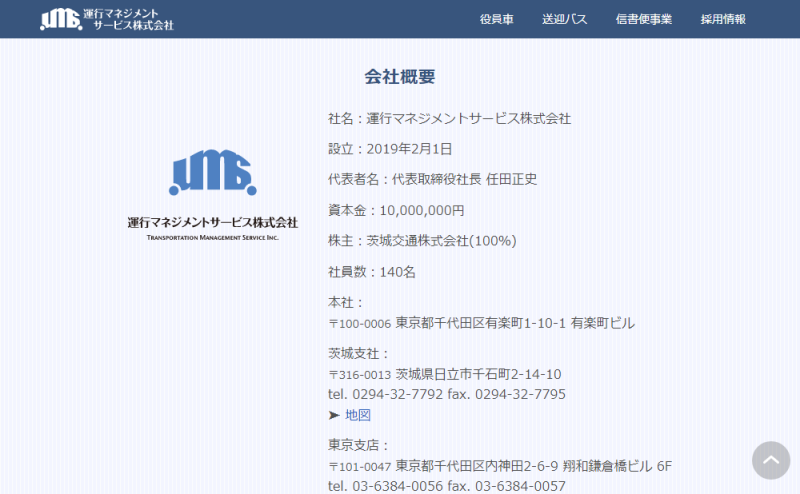Select the 設立：2019年2月1日 line
This screenshot has width=800, height=494.
tap(390, 149)
